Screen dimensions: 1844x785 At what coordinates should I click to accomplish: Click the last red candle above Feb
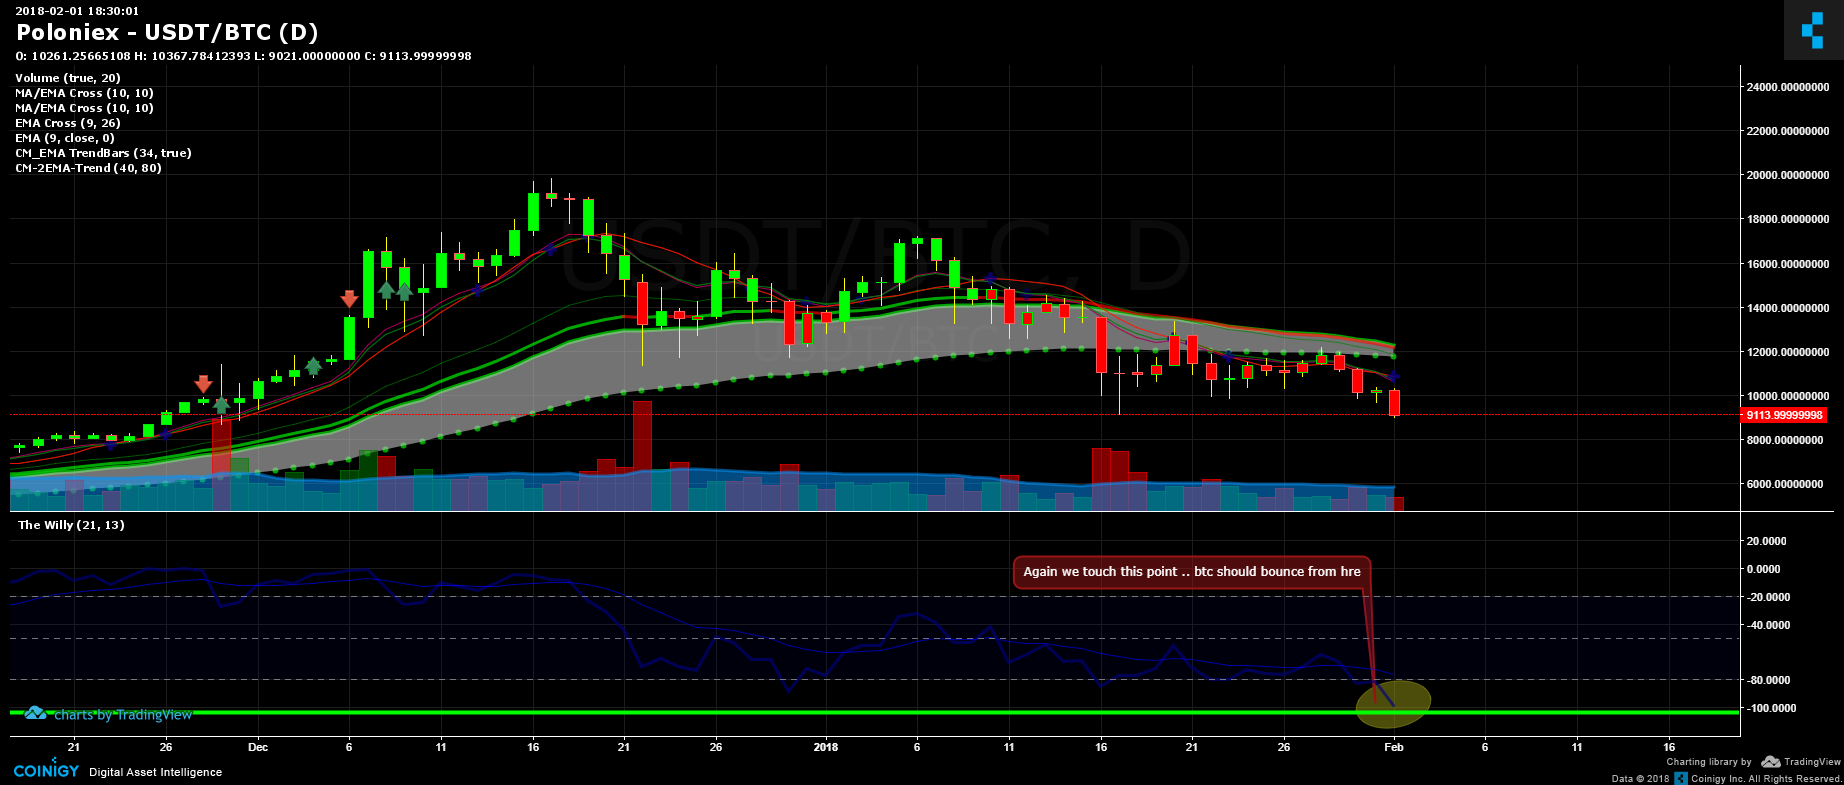coord(1394,402)
